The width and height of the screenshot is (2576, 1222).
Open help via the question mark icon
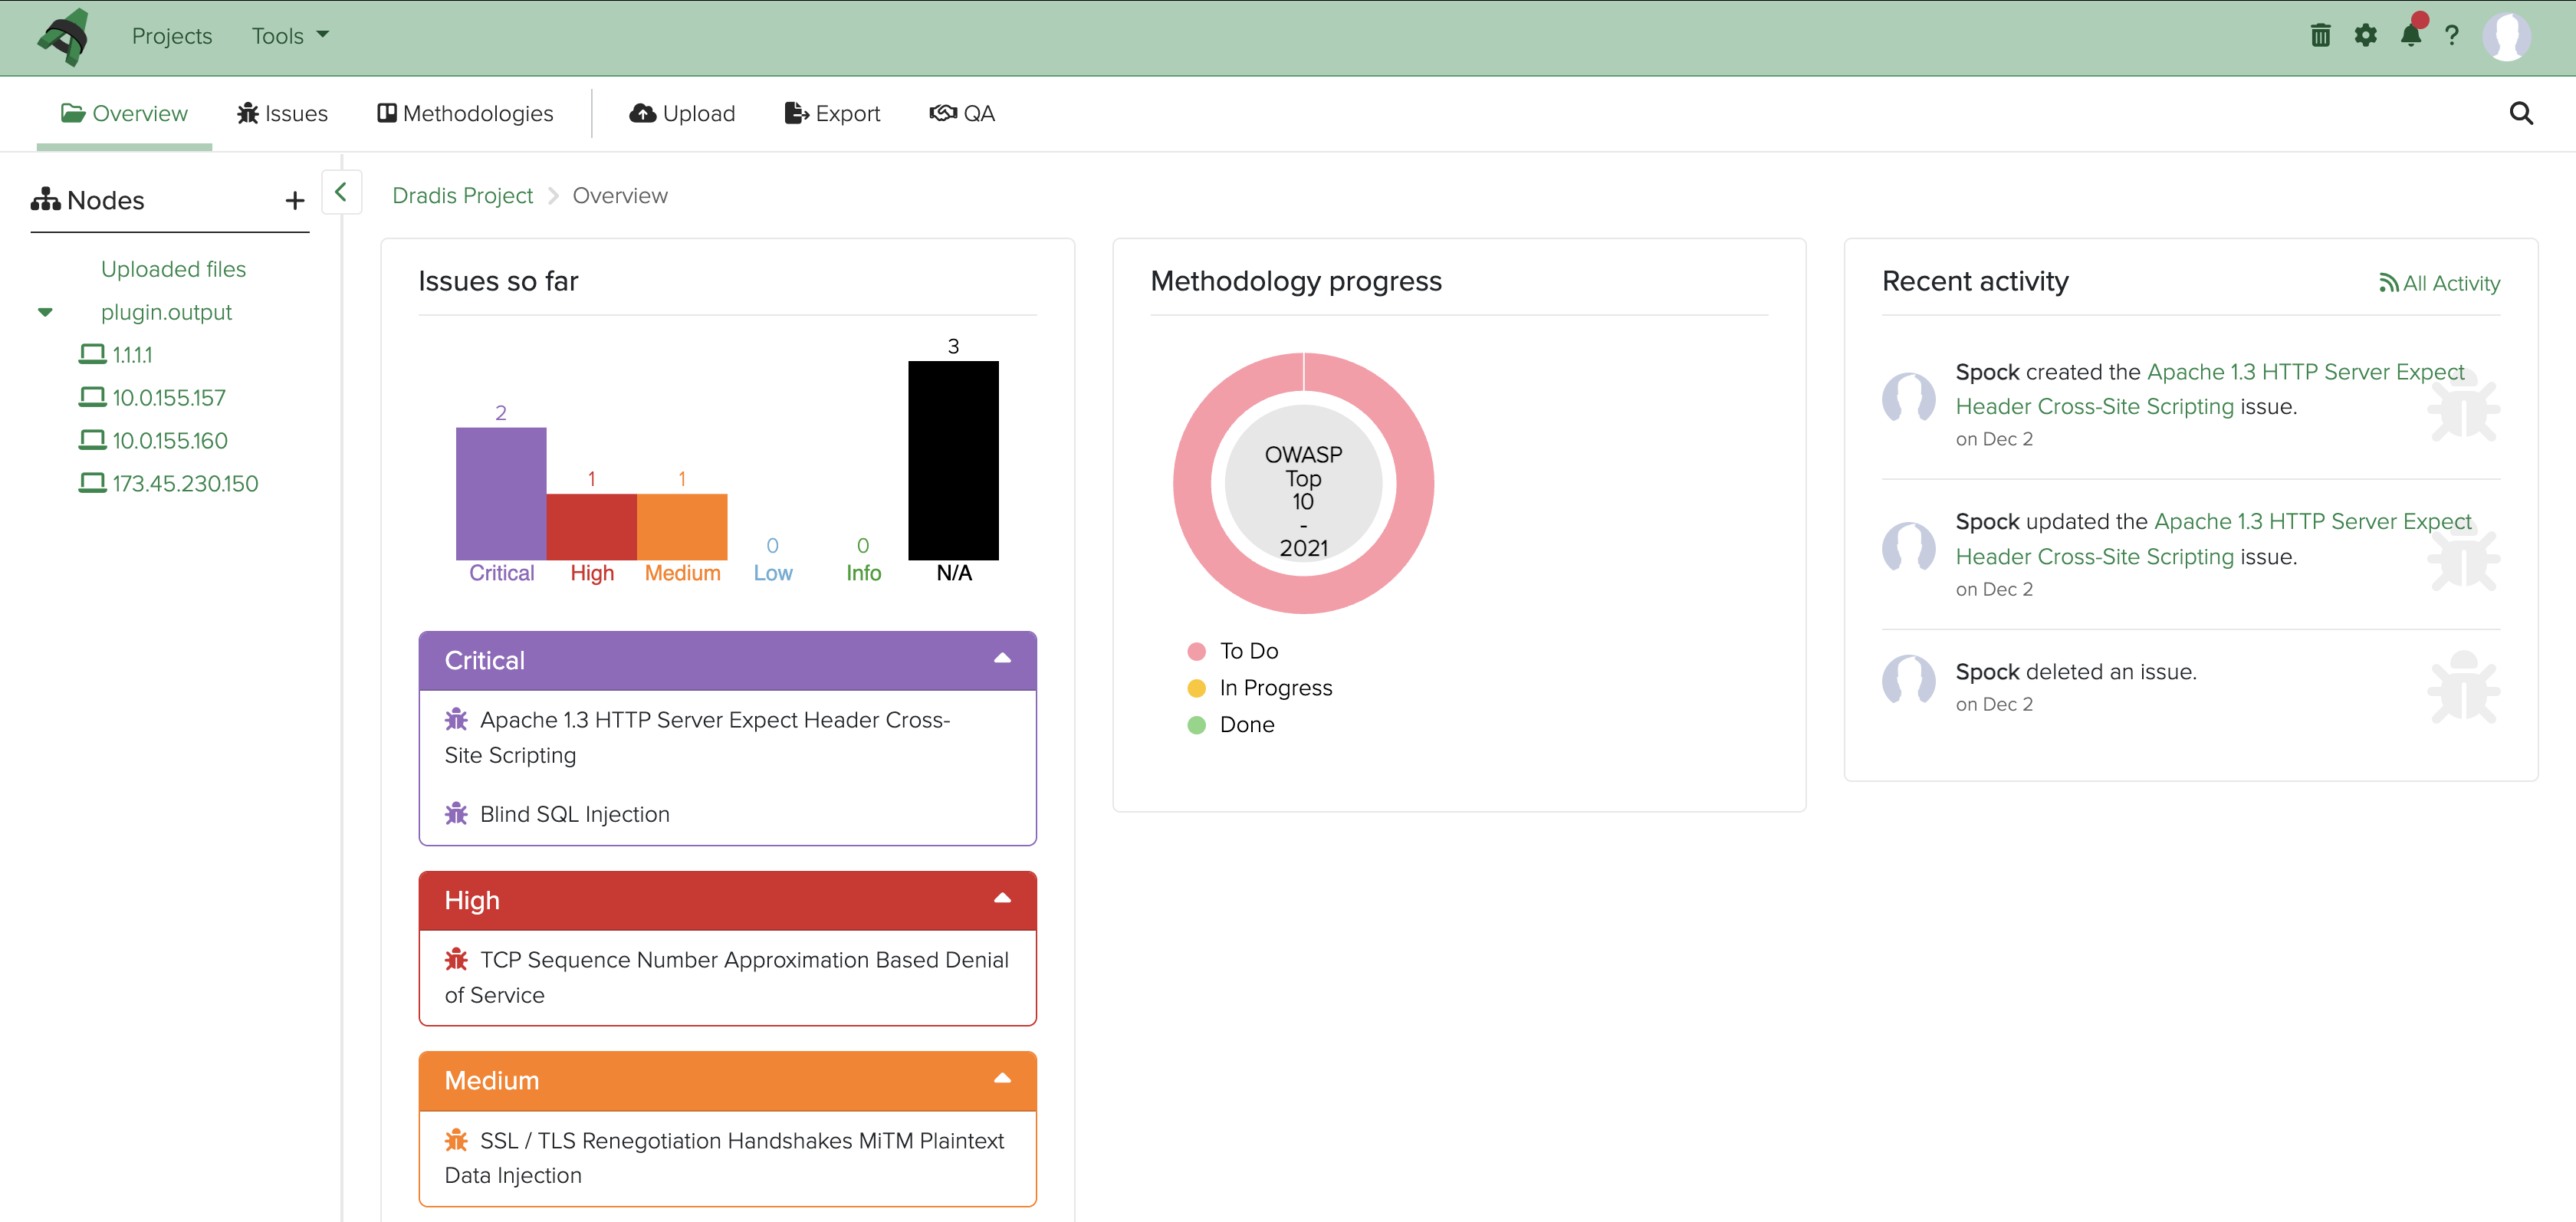pyautogui.click(x=2453, y=36)
